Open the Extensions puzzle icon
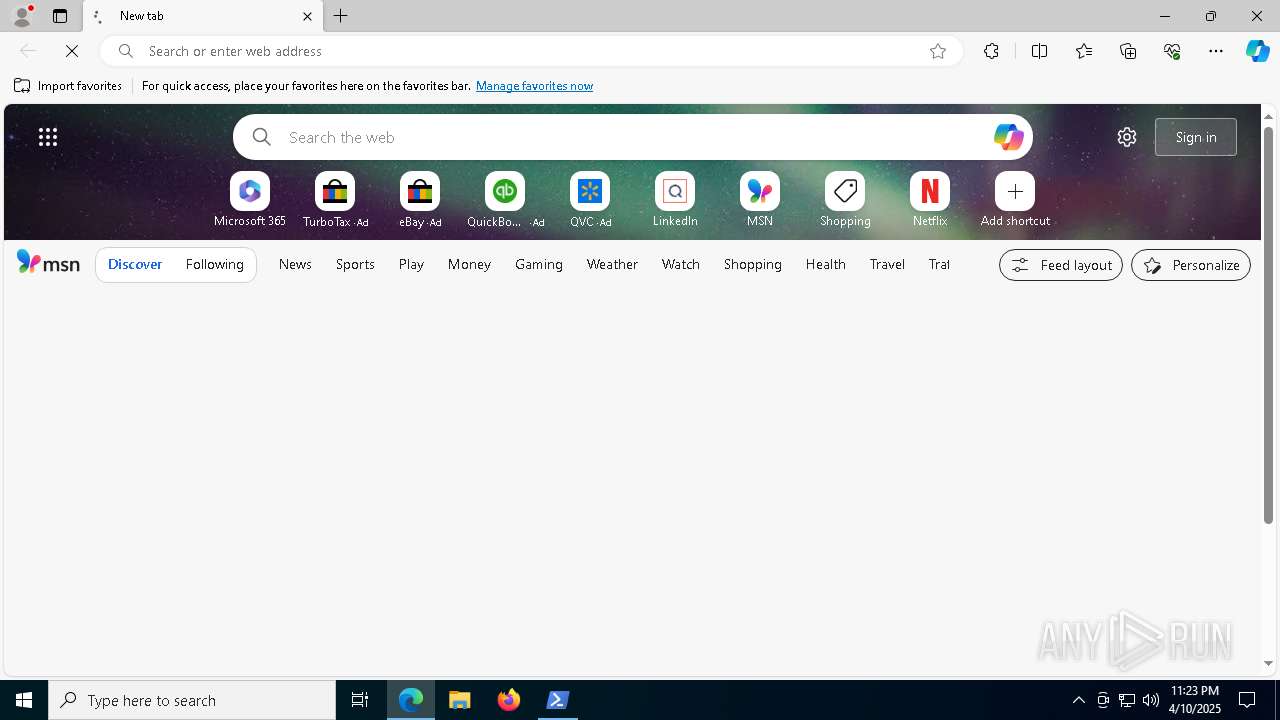Image resolution: width=1280 pixels, height=720 pixels. coord(991,51)
